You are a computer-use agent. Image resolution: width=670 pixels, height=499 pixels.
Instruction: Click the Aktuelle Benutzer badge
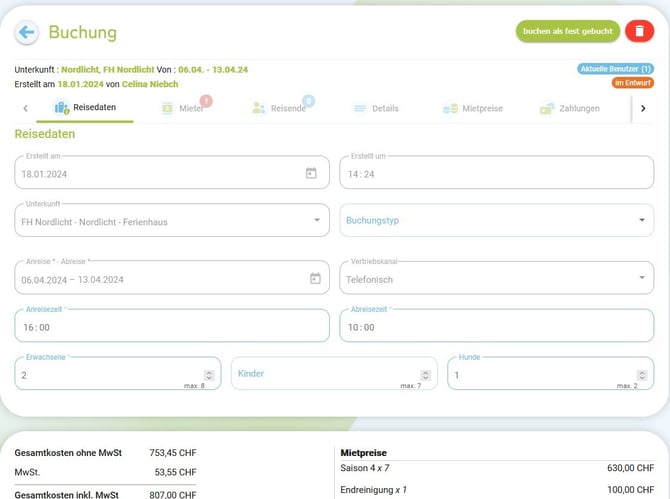tap(616, 69)
